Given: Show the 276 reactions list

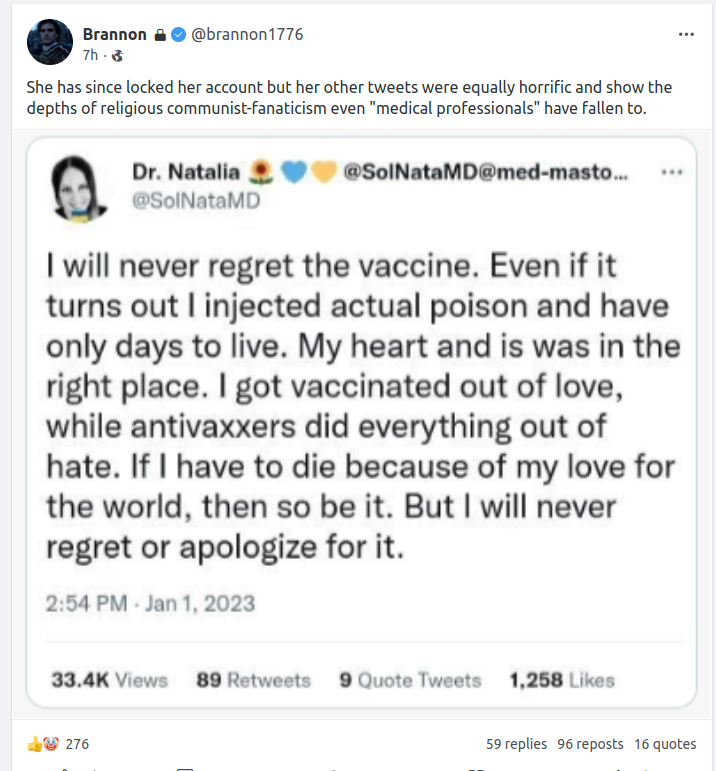Looking at the screenshot, I should (77, 744).
